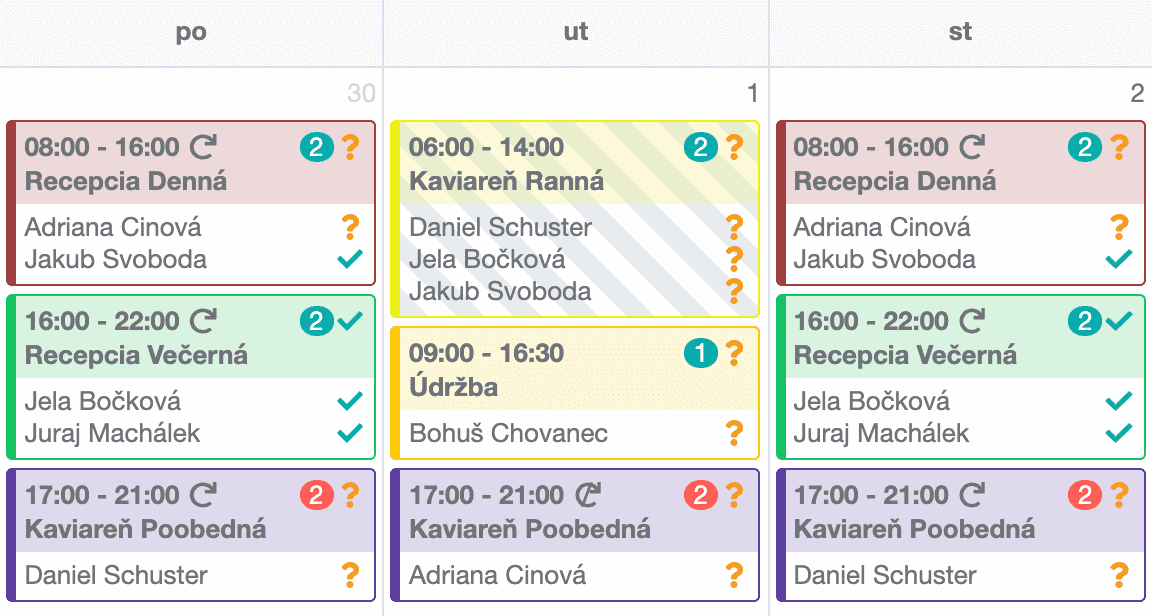The image size is (1152, 616).
Task: Click purple color bar of Monday Kaviareň Poobedná
Action: point(11,535)
